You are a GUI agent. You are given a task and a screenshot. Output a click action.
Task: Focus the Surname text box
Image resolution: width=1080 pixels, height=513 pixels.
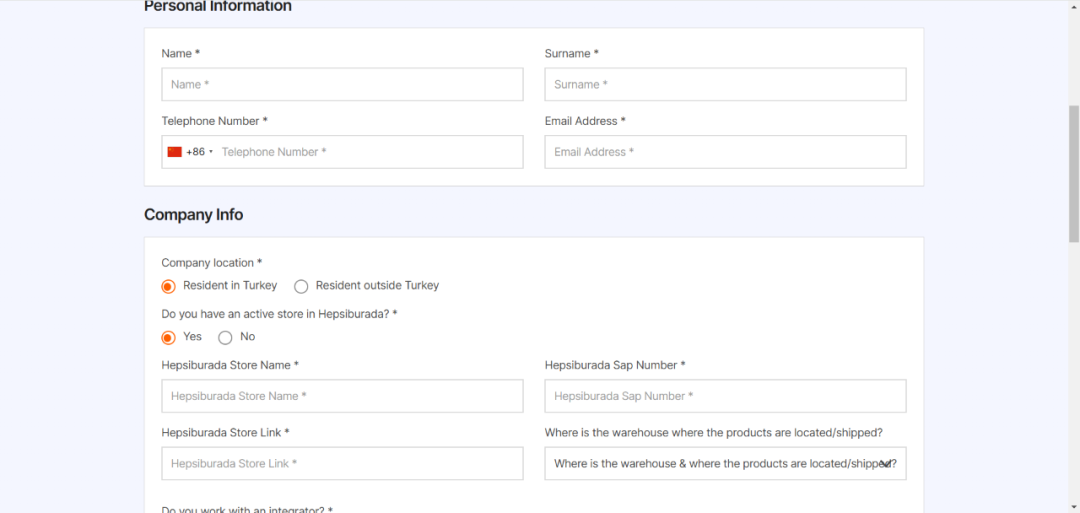click(x=725, y=85)
